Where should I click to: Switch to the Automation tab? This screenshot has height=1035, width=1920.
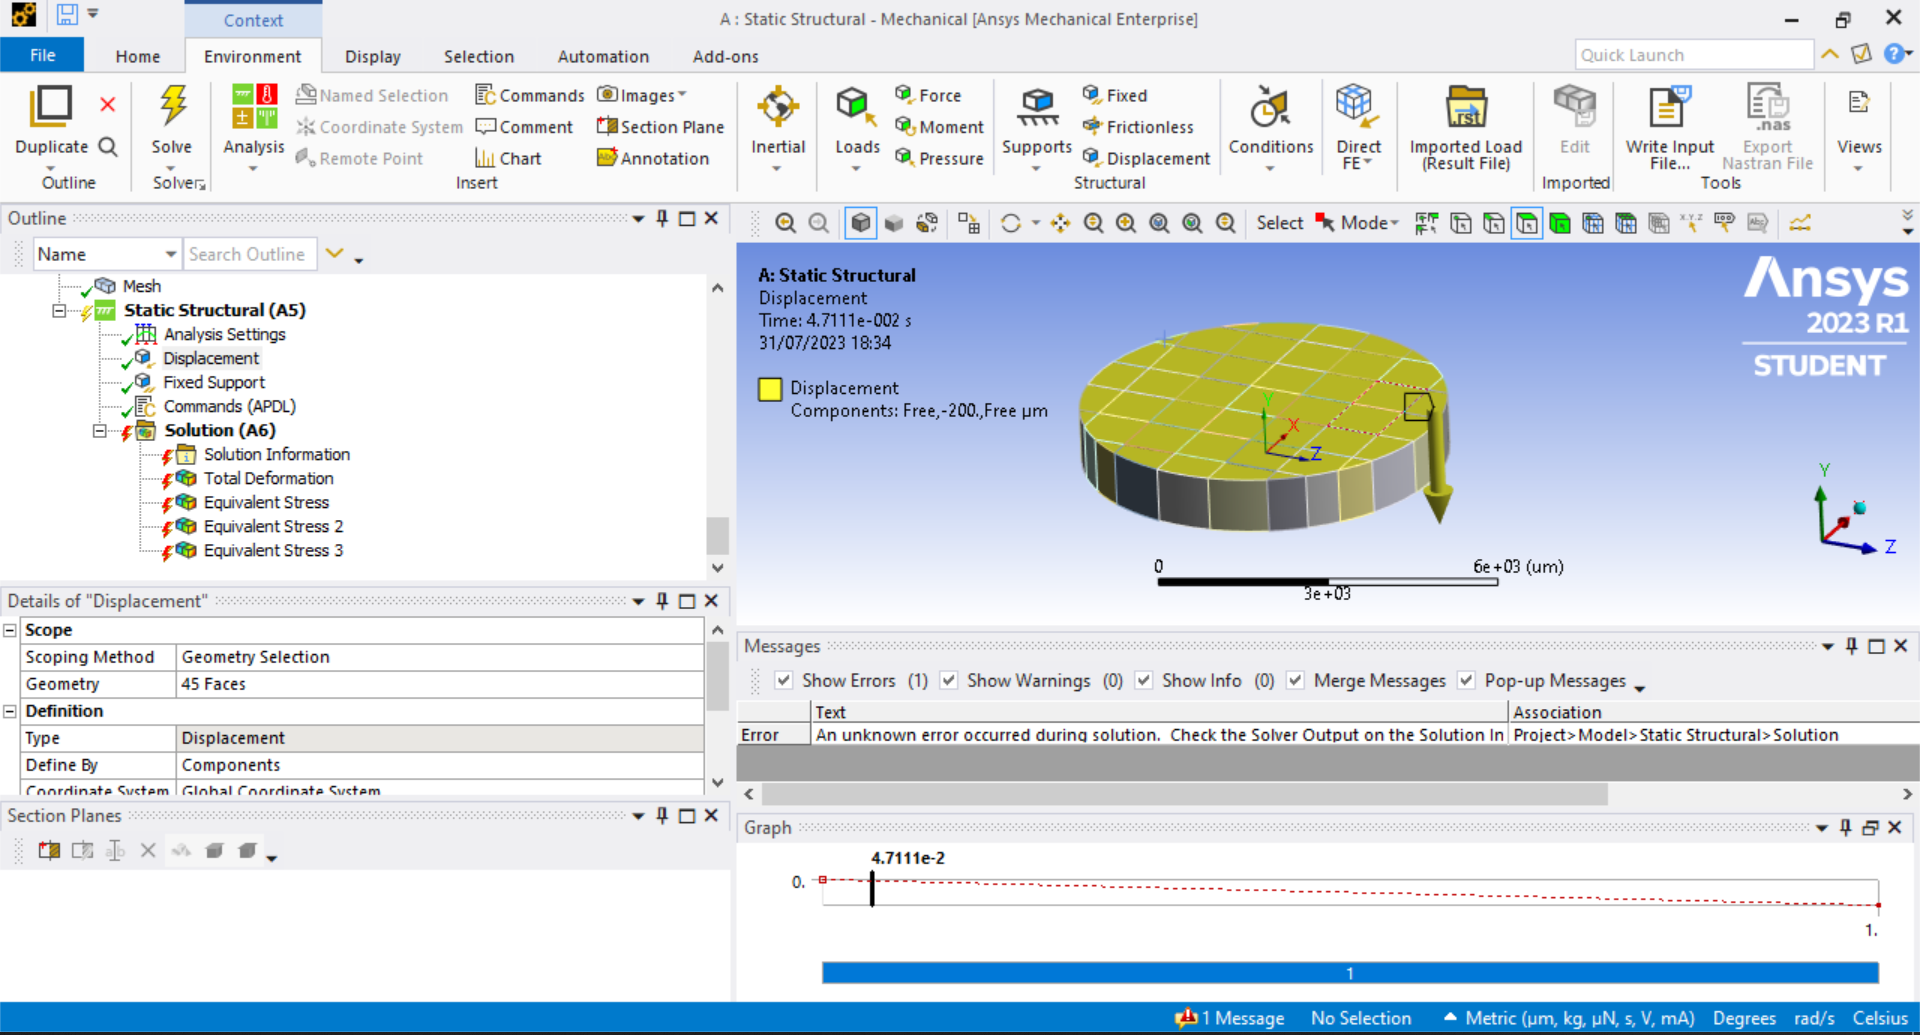click(603, 56)
